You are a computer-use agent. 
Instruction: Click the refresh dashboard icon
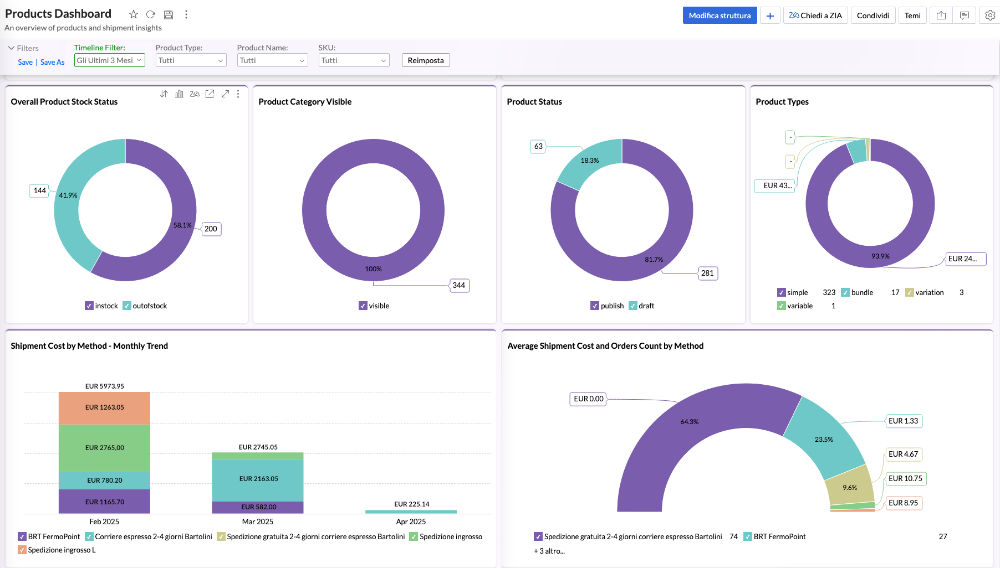pyautogui.click(x=151, y=14)
